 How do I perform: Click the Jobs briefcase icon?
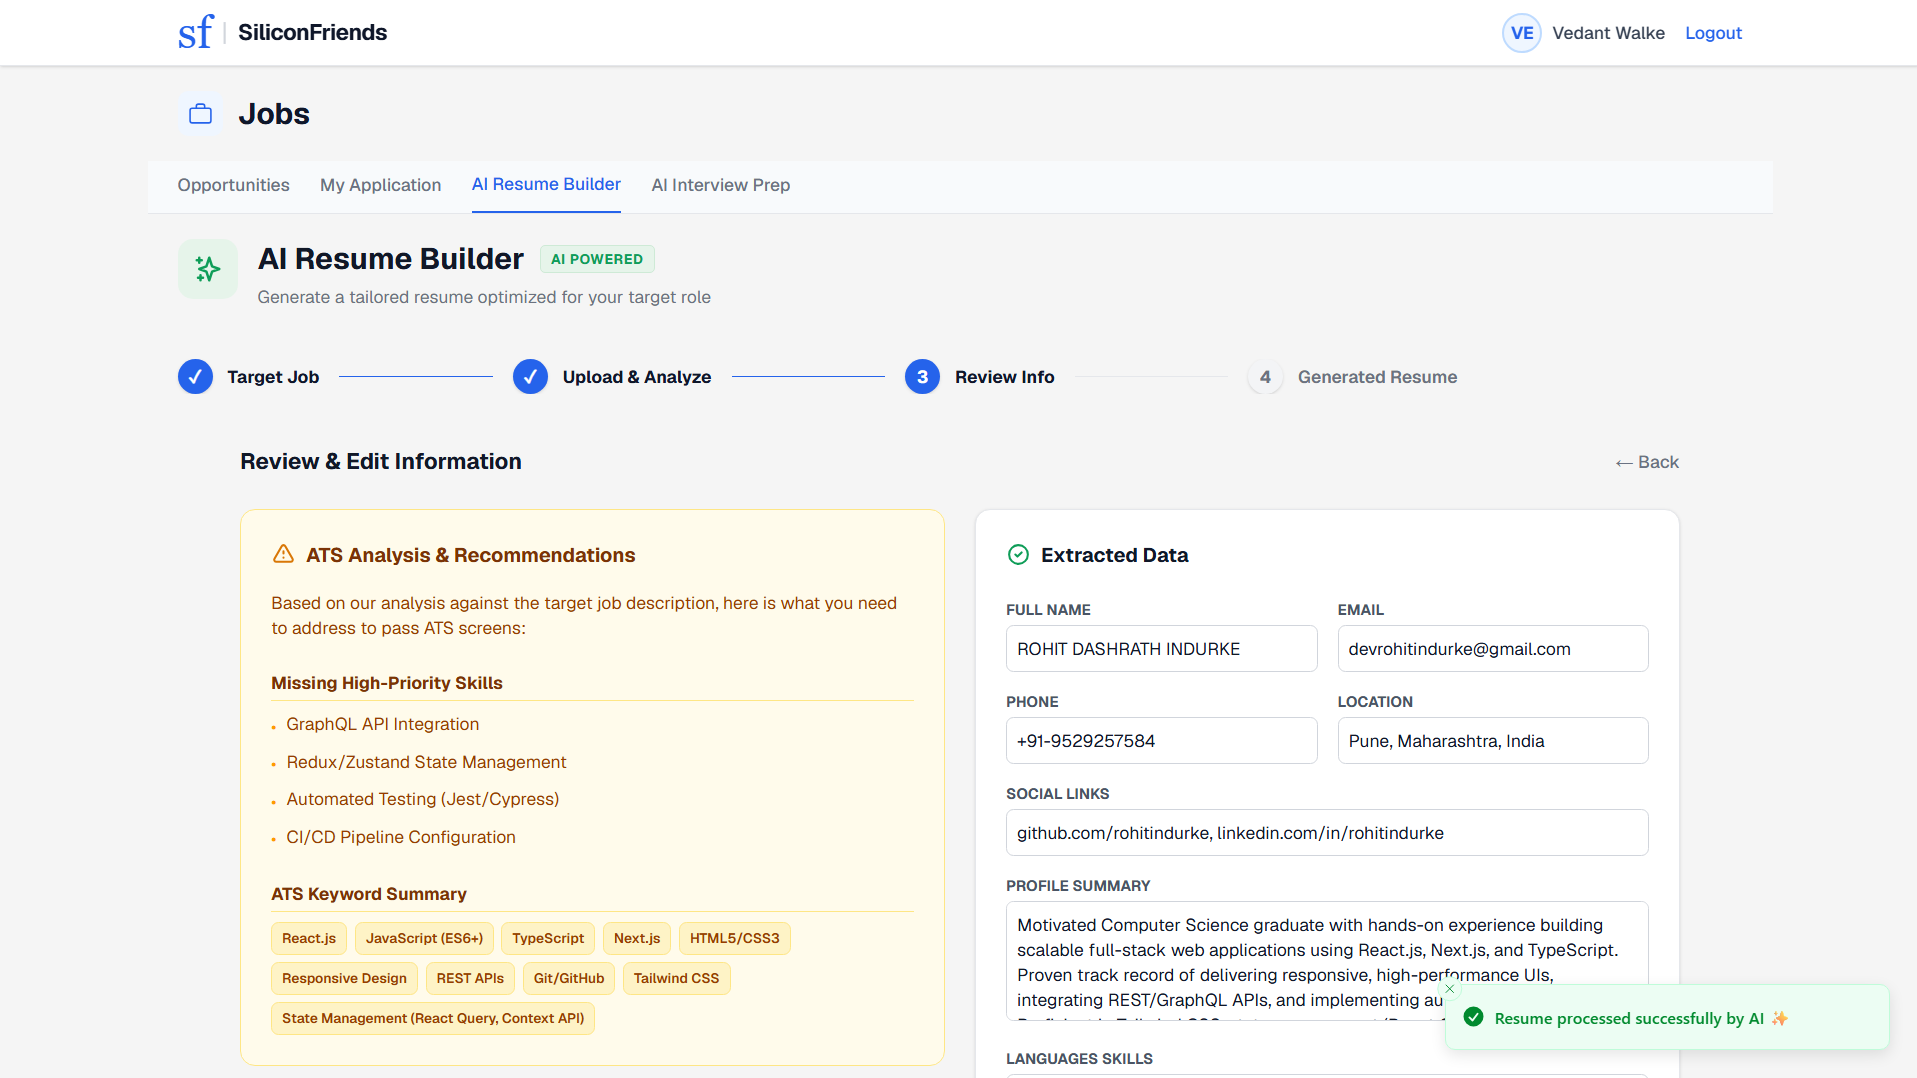coord(201,114)
